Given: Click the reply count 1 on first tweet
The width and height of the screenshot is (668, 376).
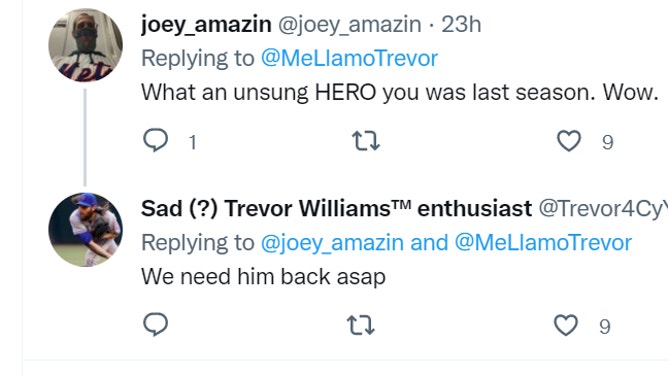Looking at the screenshot, I should [x=193, y=142].
